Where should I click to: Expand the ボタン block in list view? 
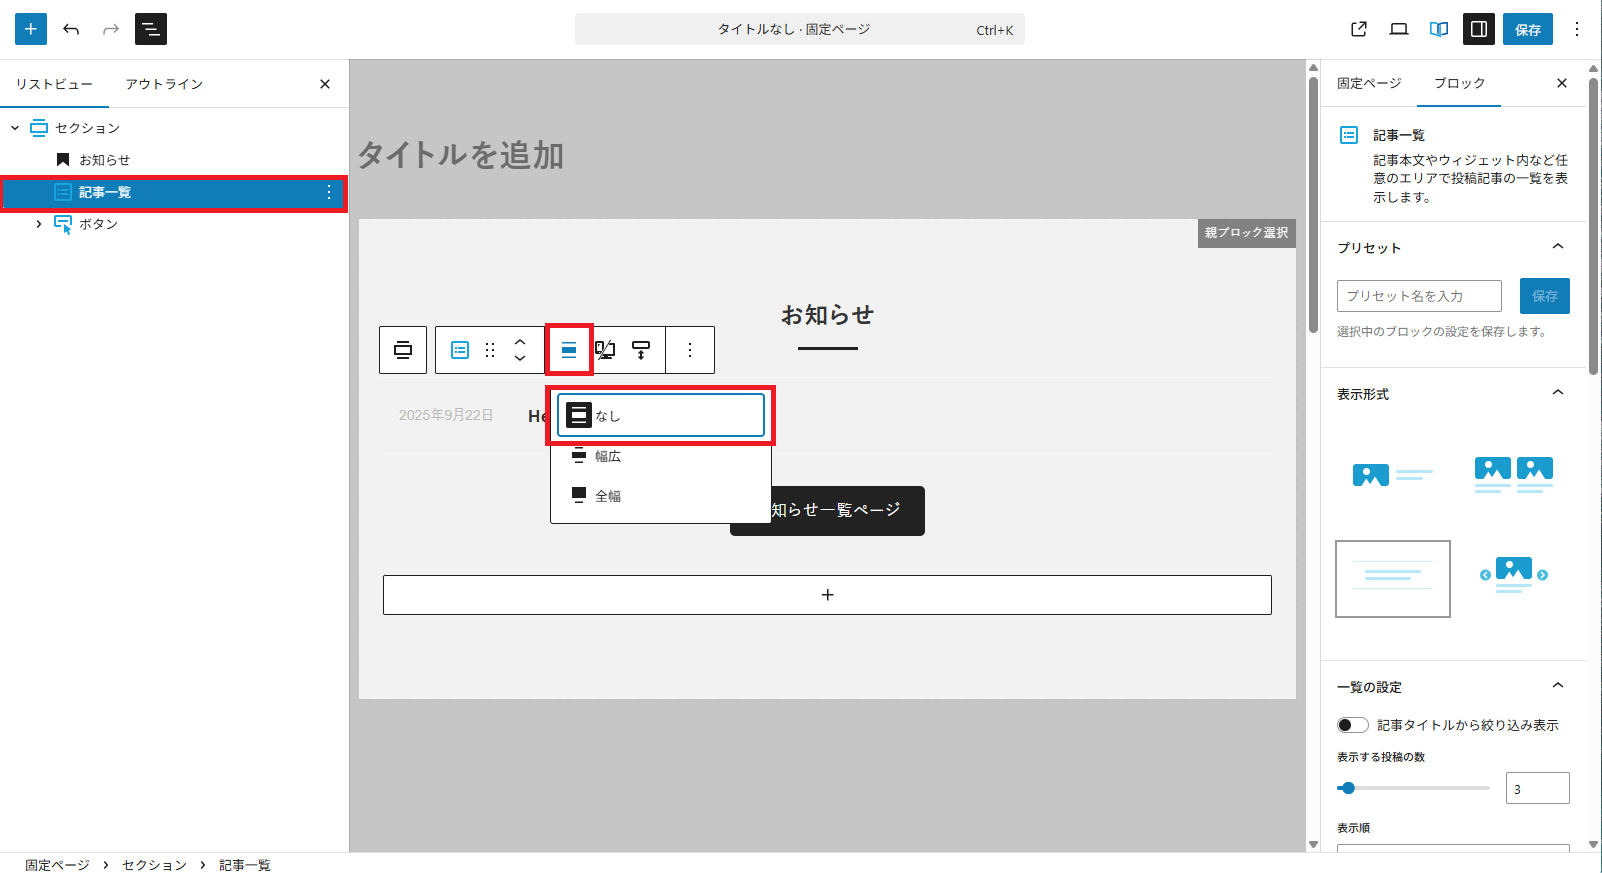[39, 224]
